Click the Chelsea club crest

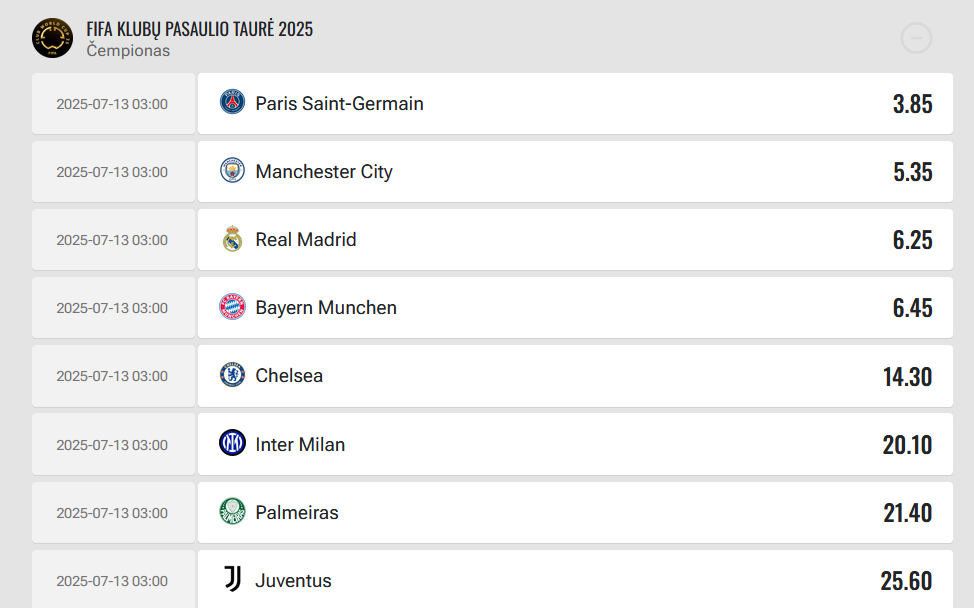pyautogui.click(x=232, y=375)
